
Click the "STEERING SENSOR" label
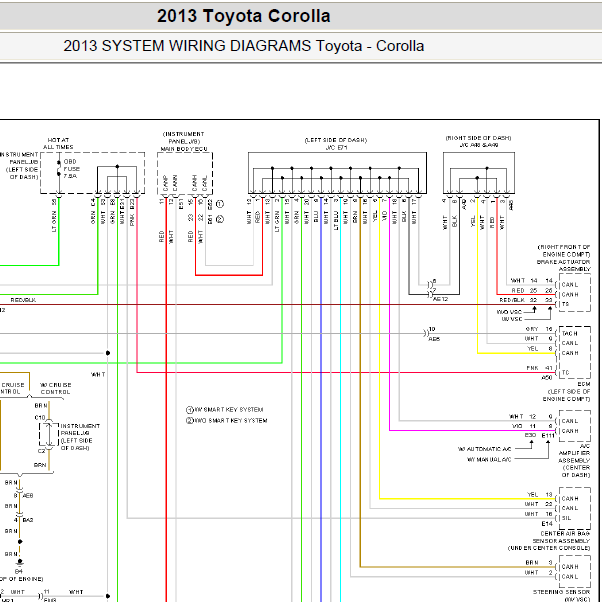pos(561,592)
